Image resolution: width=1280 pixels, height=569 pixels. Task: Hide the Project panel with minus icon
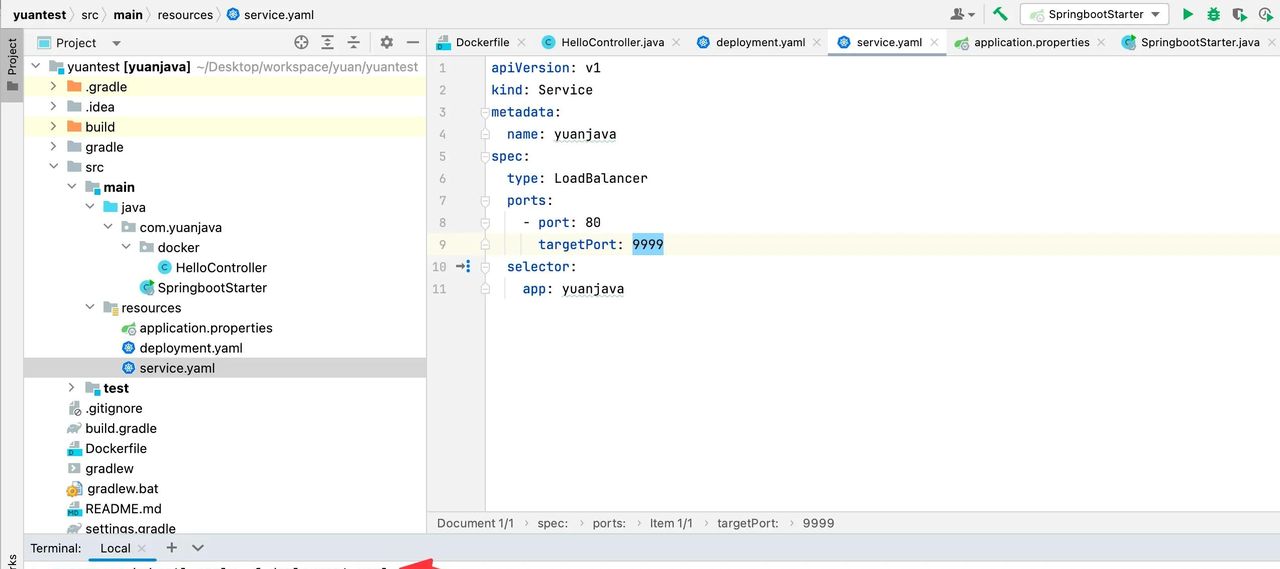pyautogui.click(x=412, y=42)
